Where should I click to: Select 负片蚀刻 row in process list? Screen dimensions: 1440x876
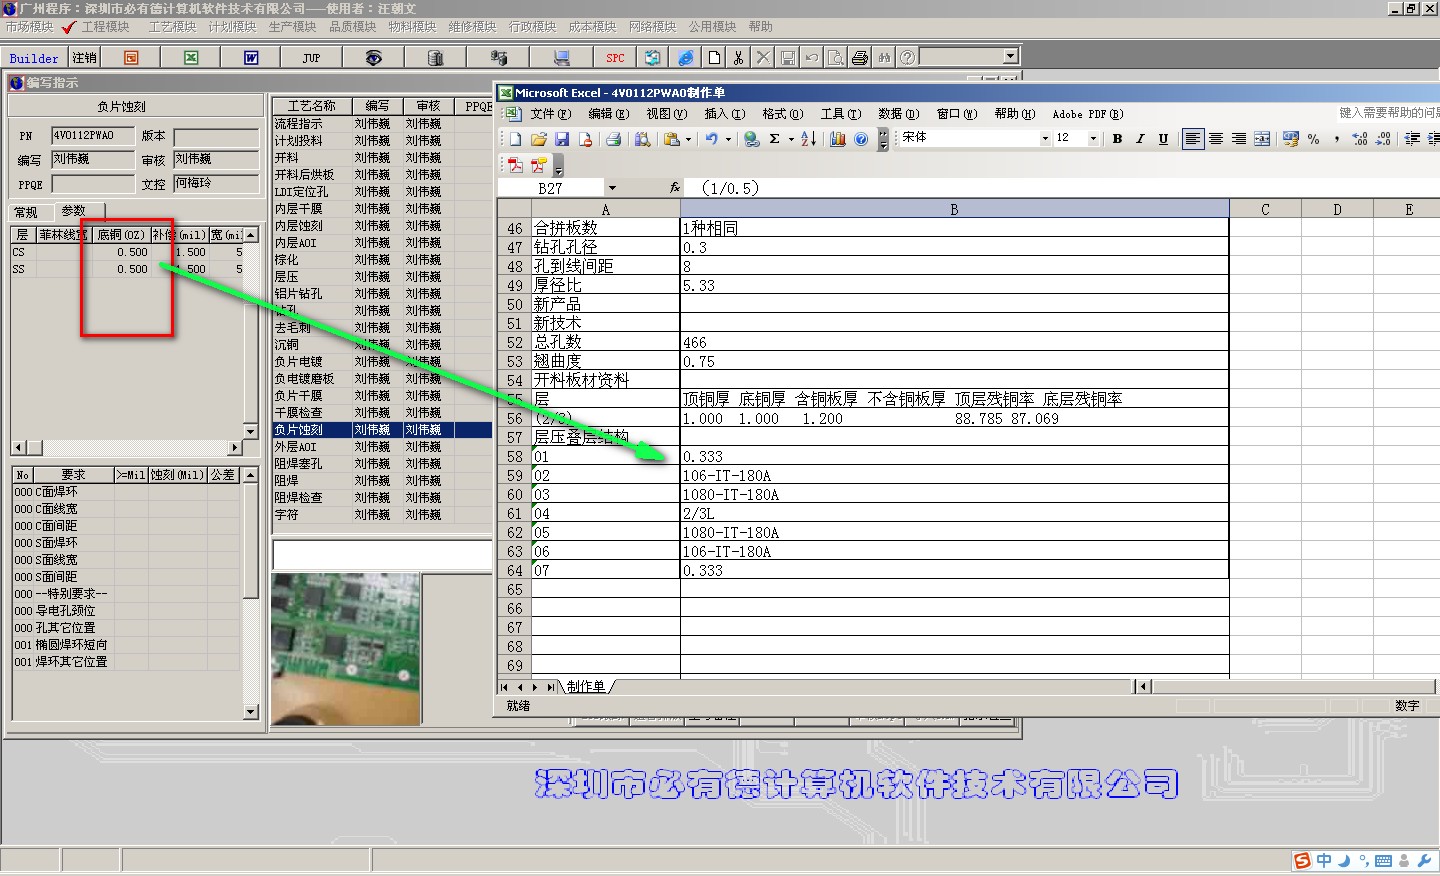(382, 430)
